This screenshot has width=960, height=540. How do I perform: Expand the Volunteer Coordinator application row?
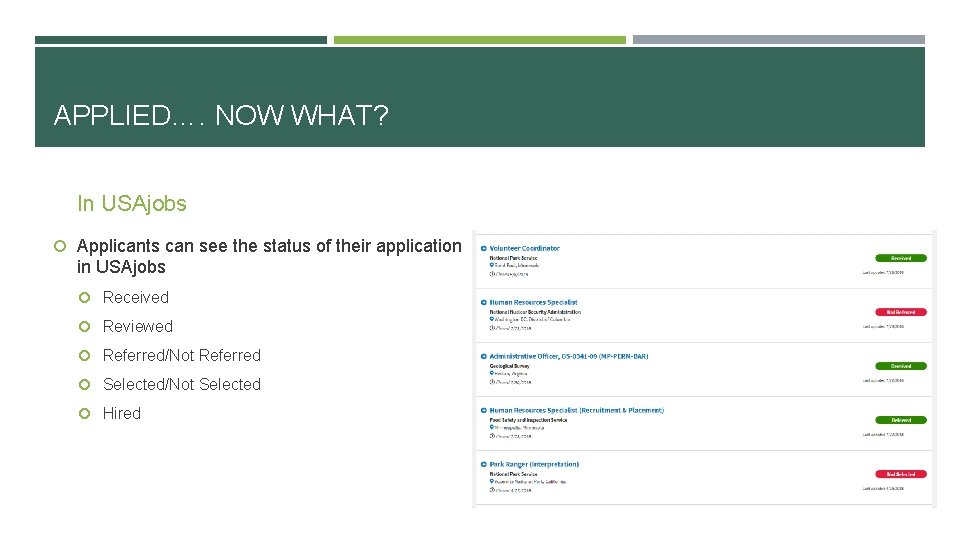484,249
